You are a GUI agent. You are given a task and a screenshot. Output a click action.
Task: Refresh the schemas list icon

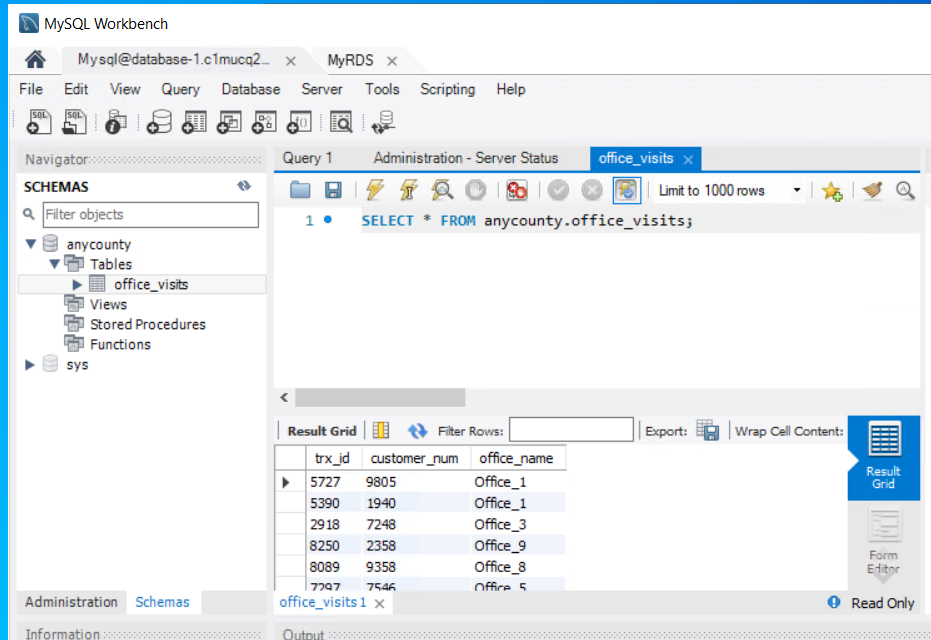pos(244,186)
